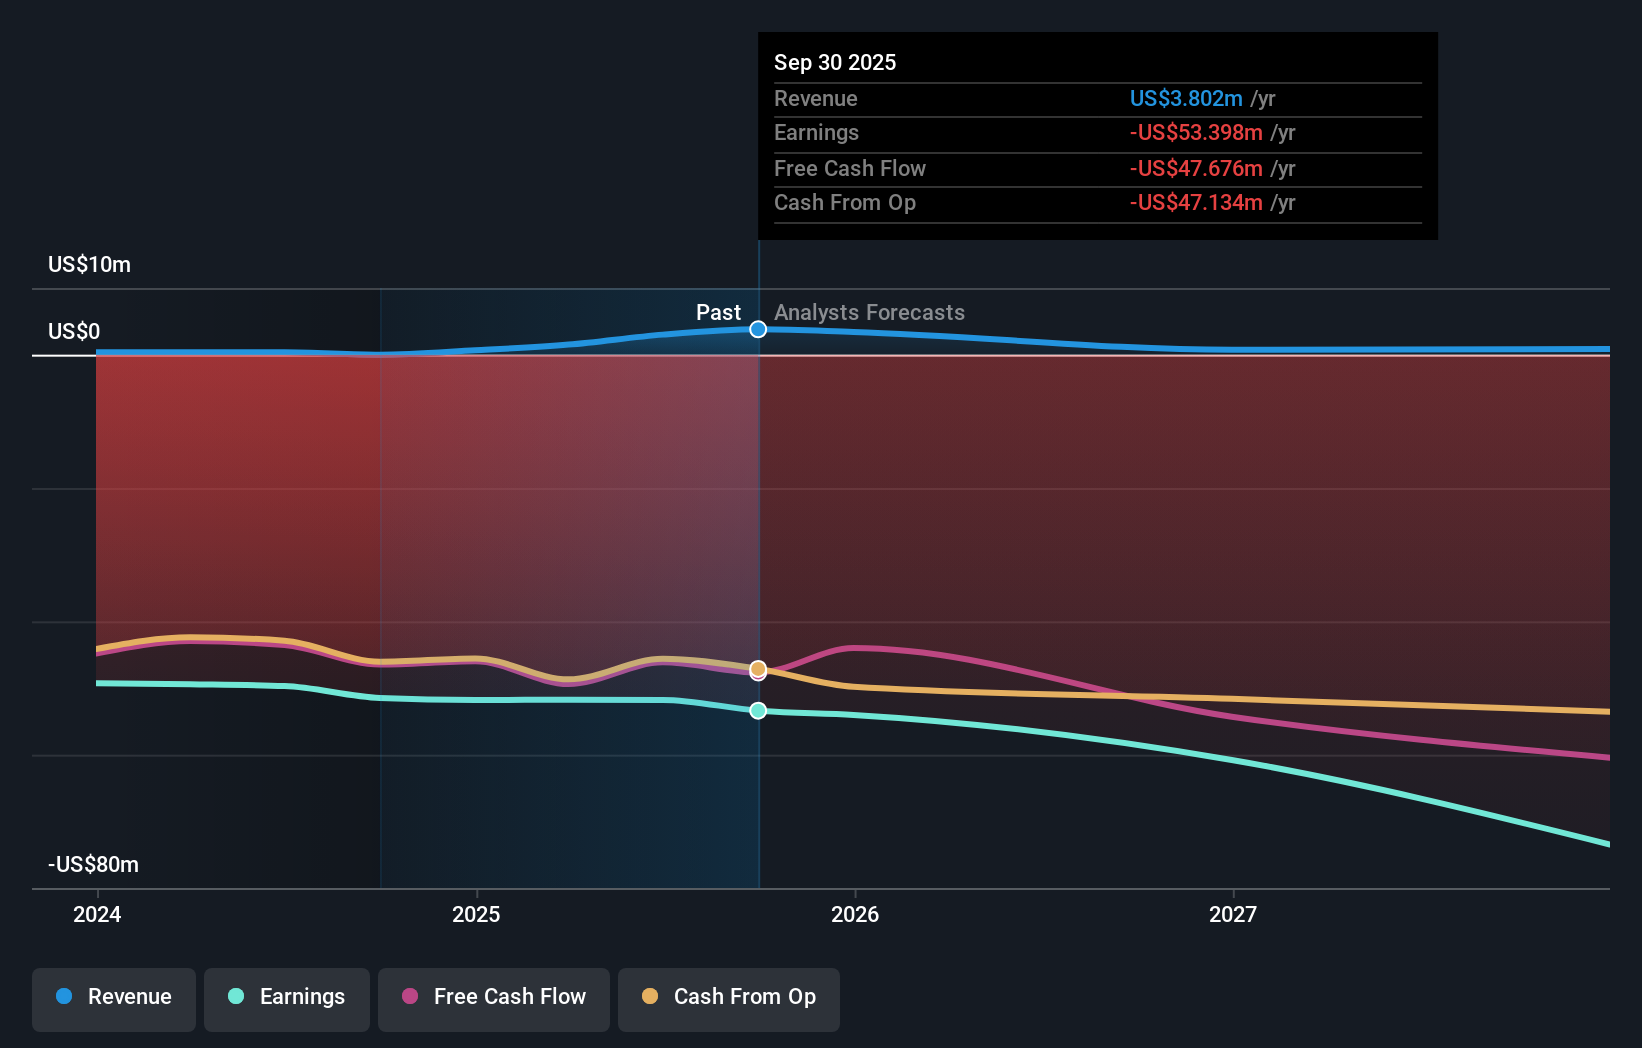Click the 2027 x-axis label
This screenshot has height=1048, width=1642.
pos(1233,914)
